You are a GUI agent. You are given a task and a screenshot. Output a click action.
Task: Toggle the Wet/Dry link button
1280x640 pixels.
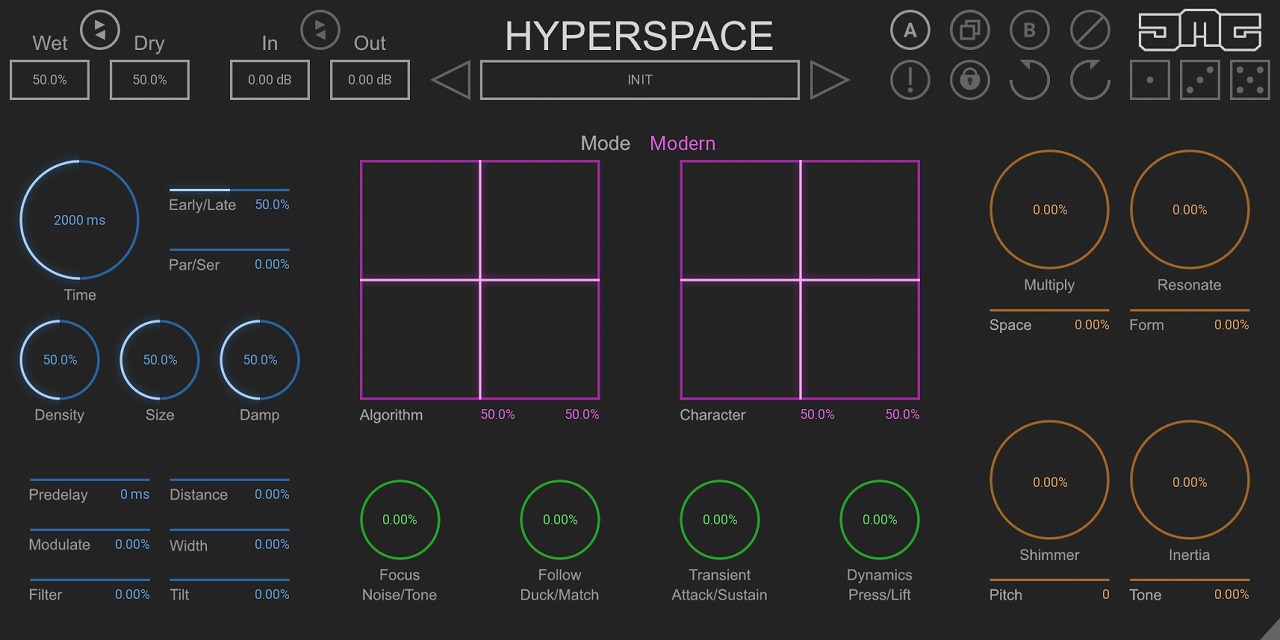(x=100, y=29)
